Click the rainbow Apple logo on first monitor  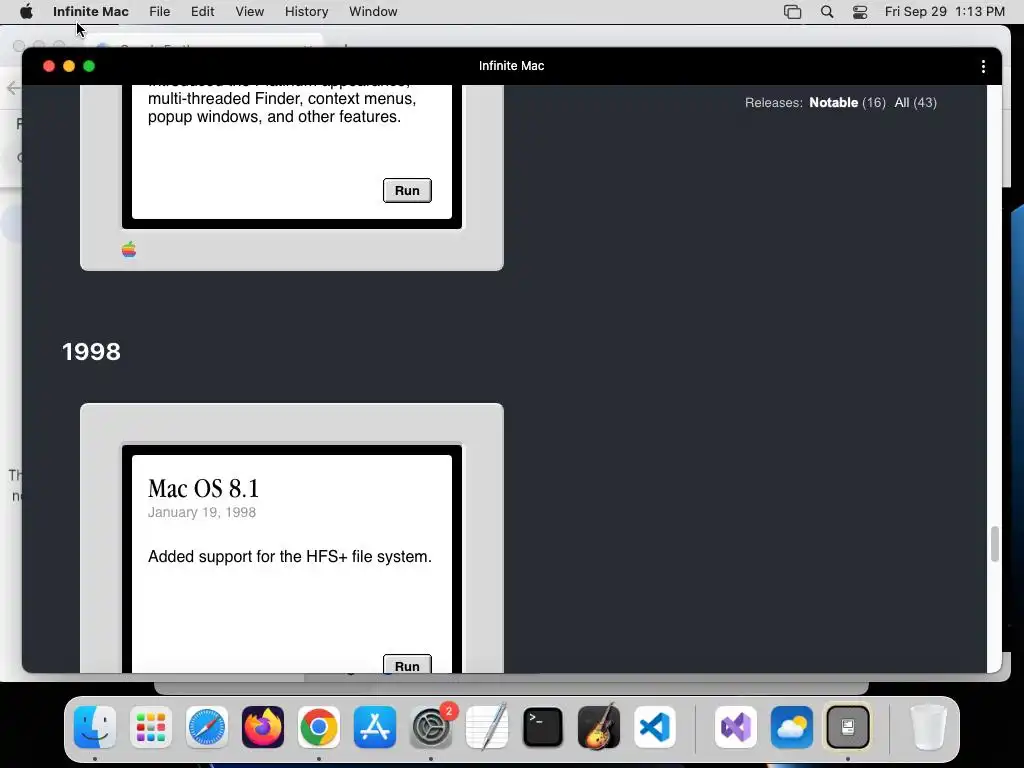[129, 249]
